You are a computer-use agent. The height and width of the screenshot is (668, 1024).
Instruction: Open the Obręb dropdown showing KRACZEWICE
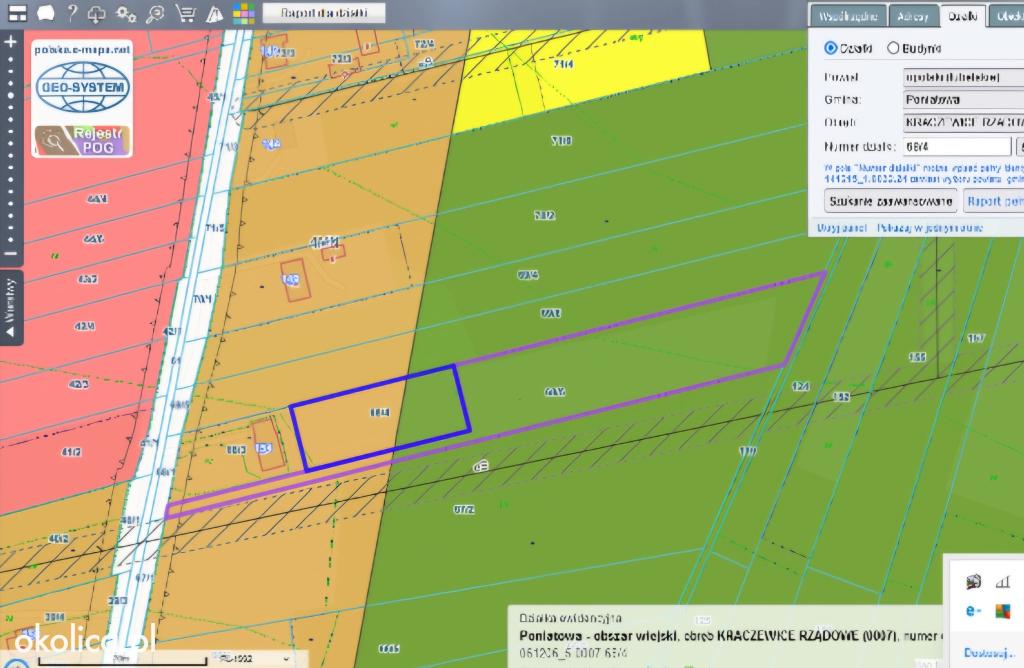(963, 122)
